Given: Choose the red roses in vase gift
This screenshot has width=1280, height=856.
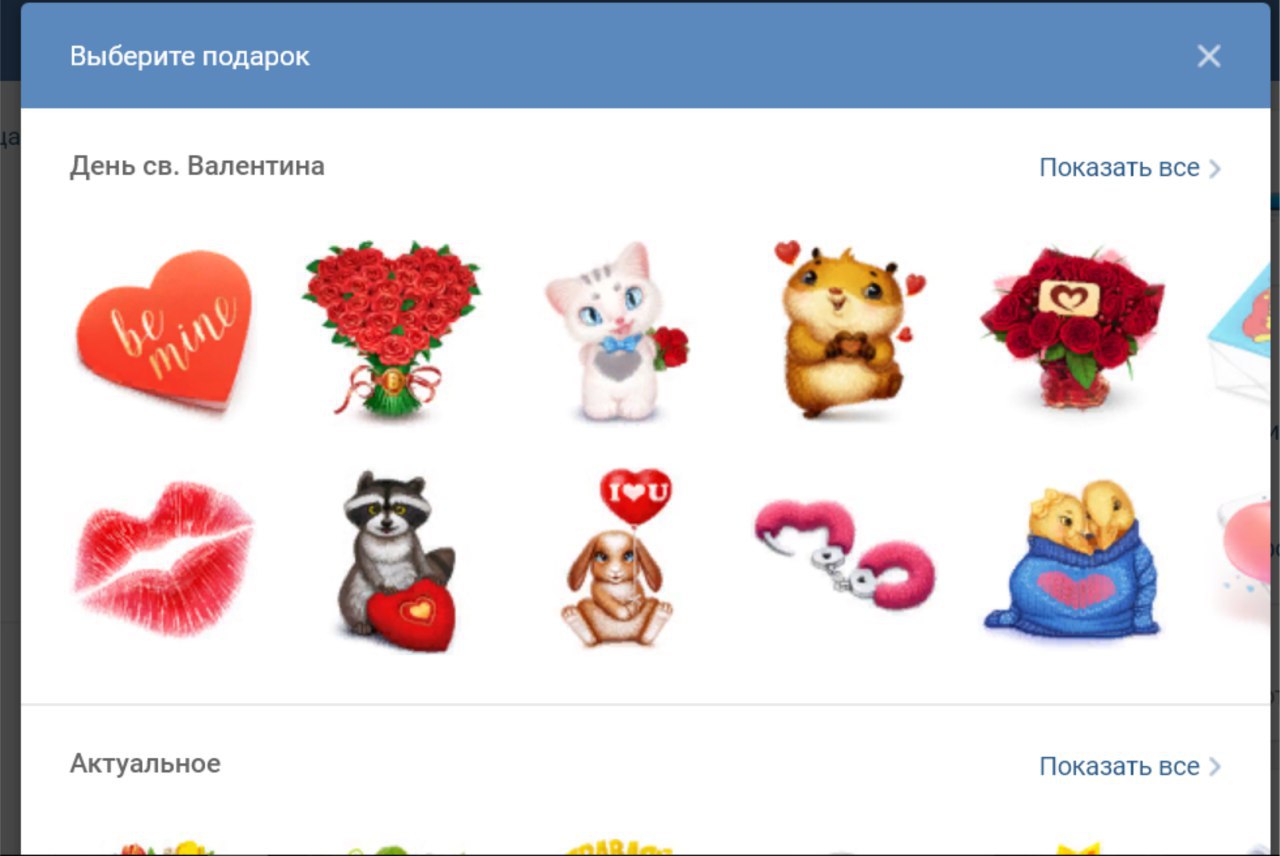Looking at the screenshot, I should pyautogui.click(x=1072, y=328).
